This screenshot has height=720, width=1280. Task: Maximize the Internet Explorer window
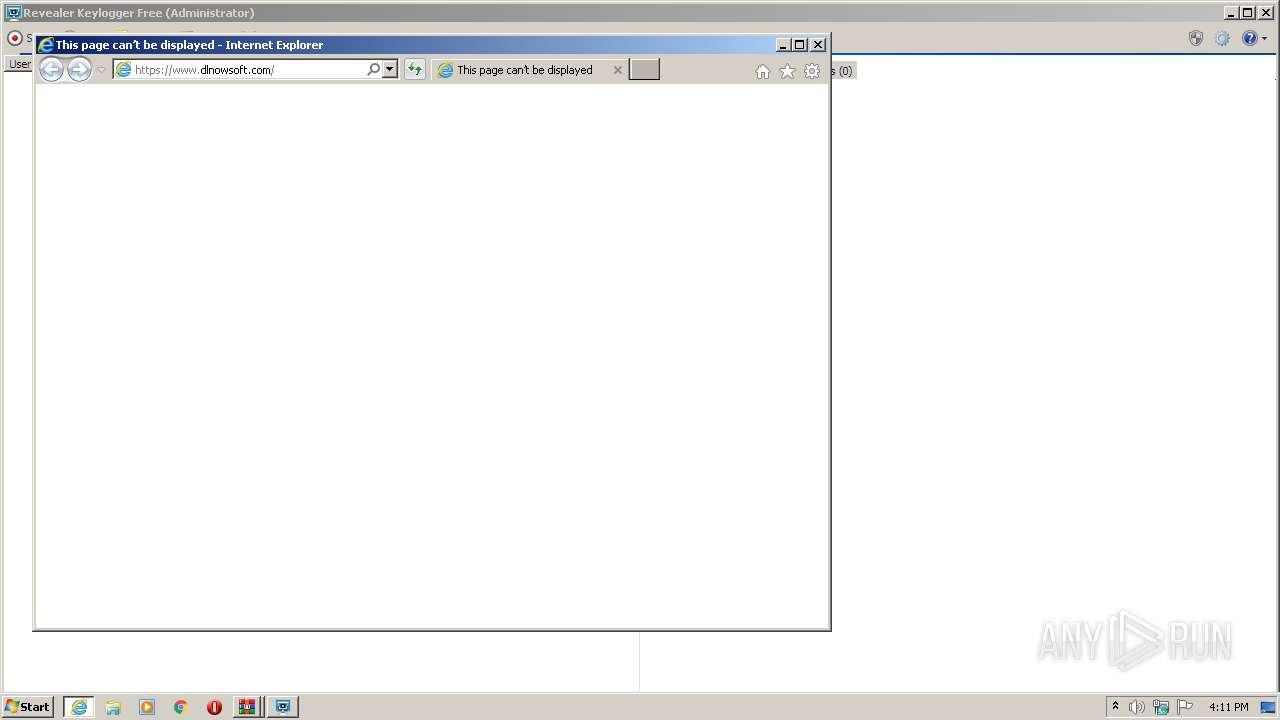point(800,45)
